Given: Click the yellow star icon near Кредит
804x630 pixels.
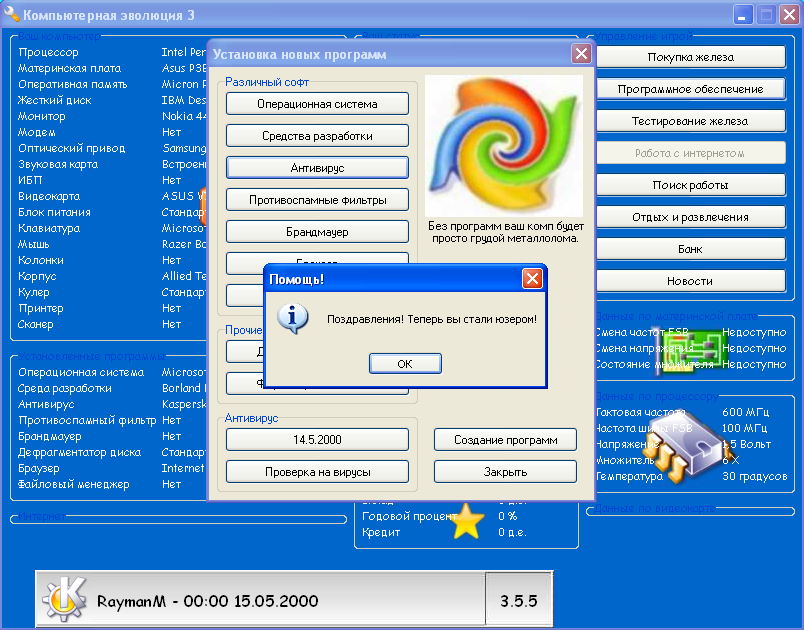Looking at the screenshot, I should [465, 522].
